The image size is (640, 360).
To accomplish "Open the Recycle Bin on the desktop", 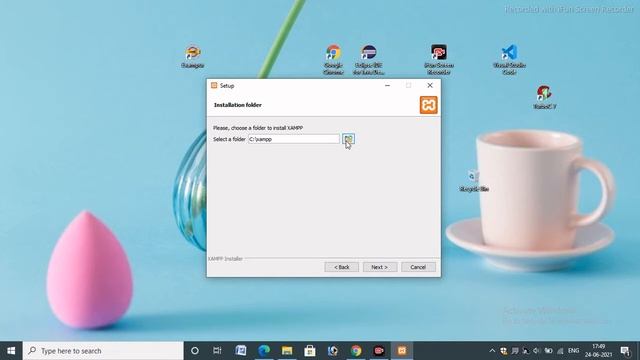I will (474, 181).
